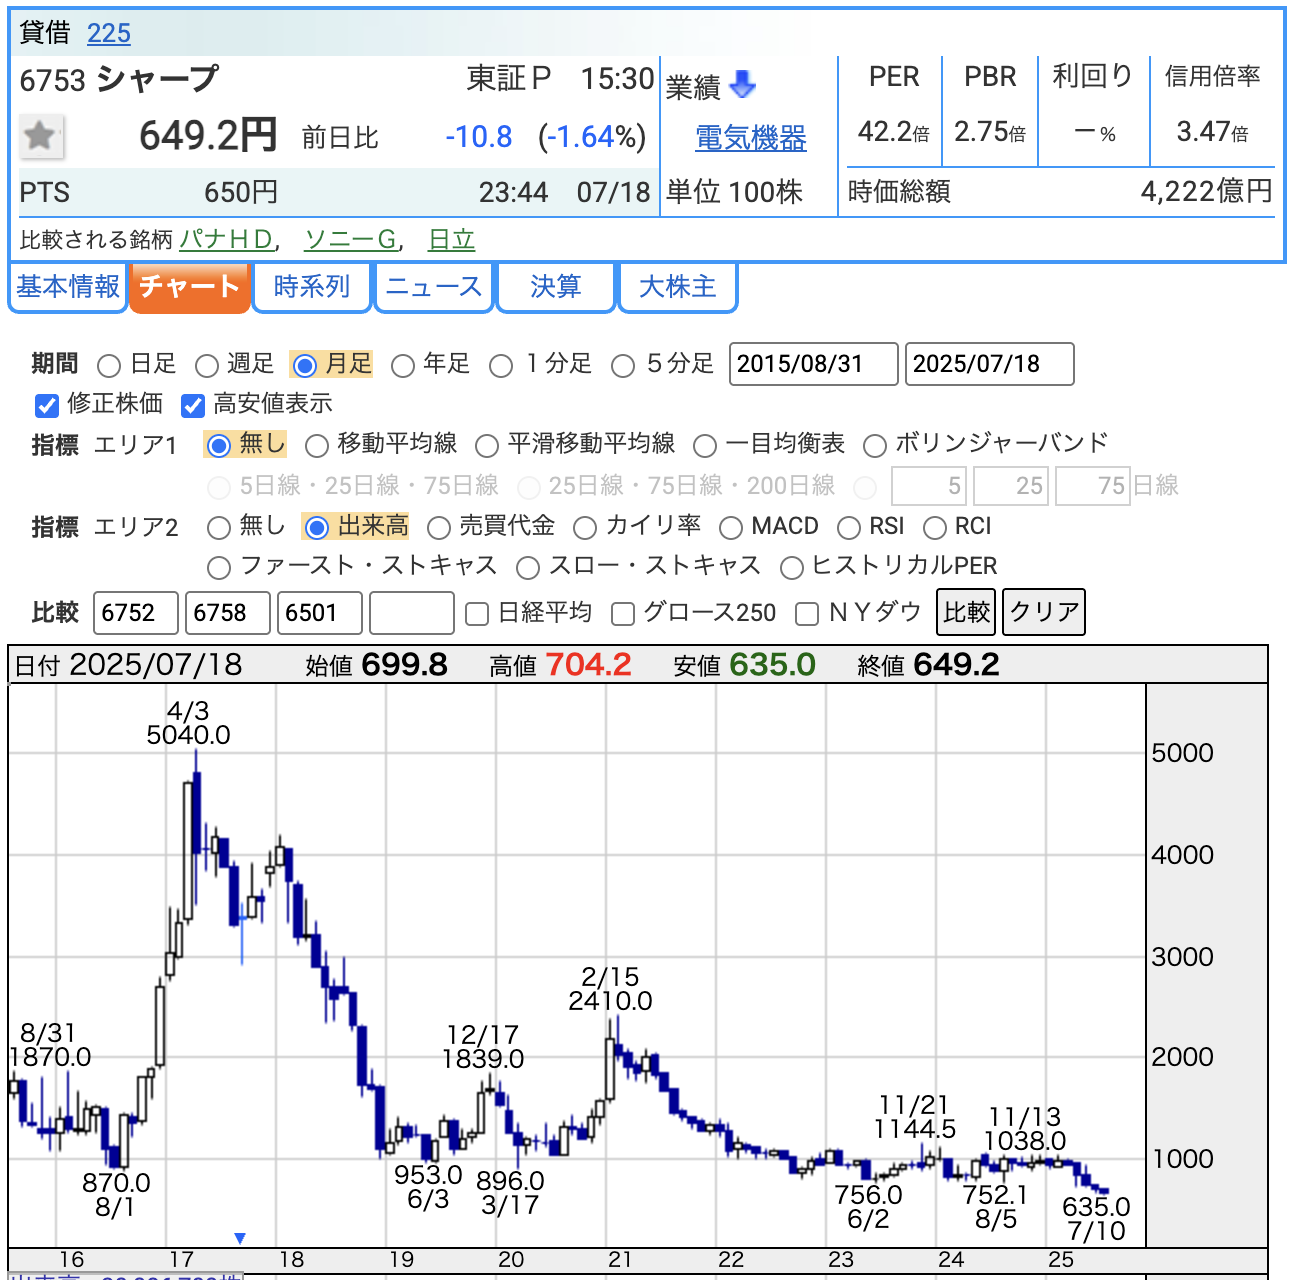The image size is (1296, 1280).
Task: Toggle the 高安値表示 checkbox
Action: click(x=193, y=405)
